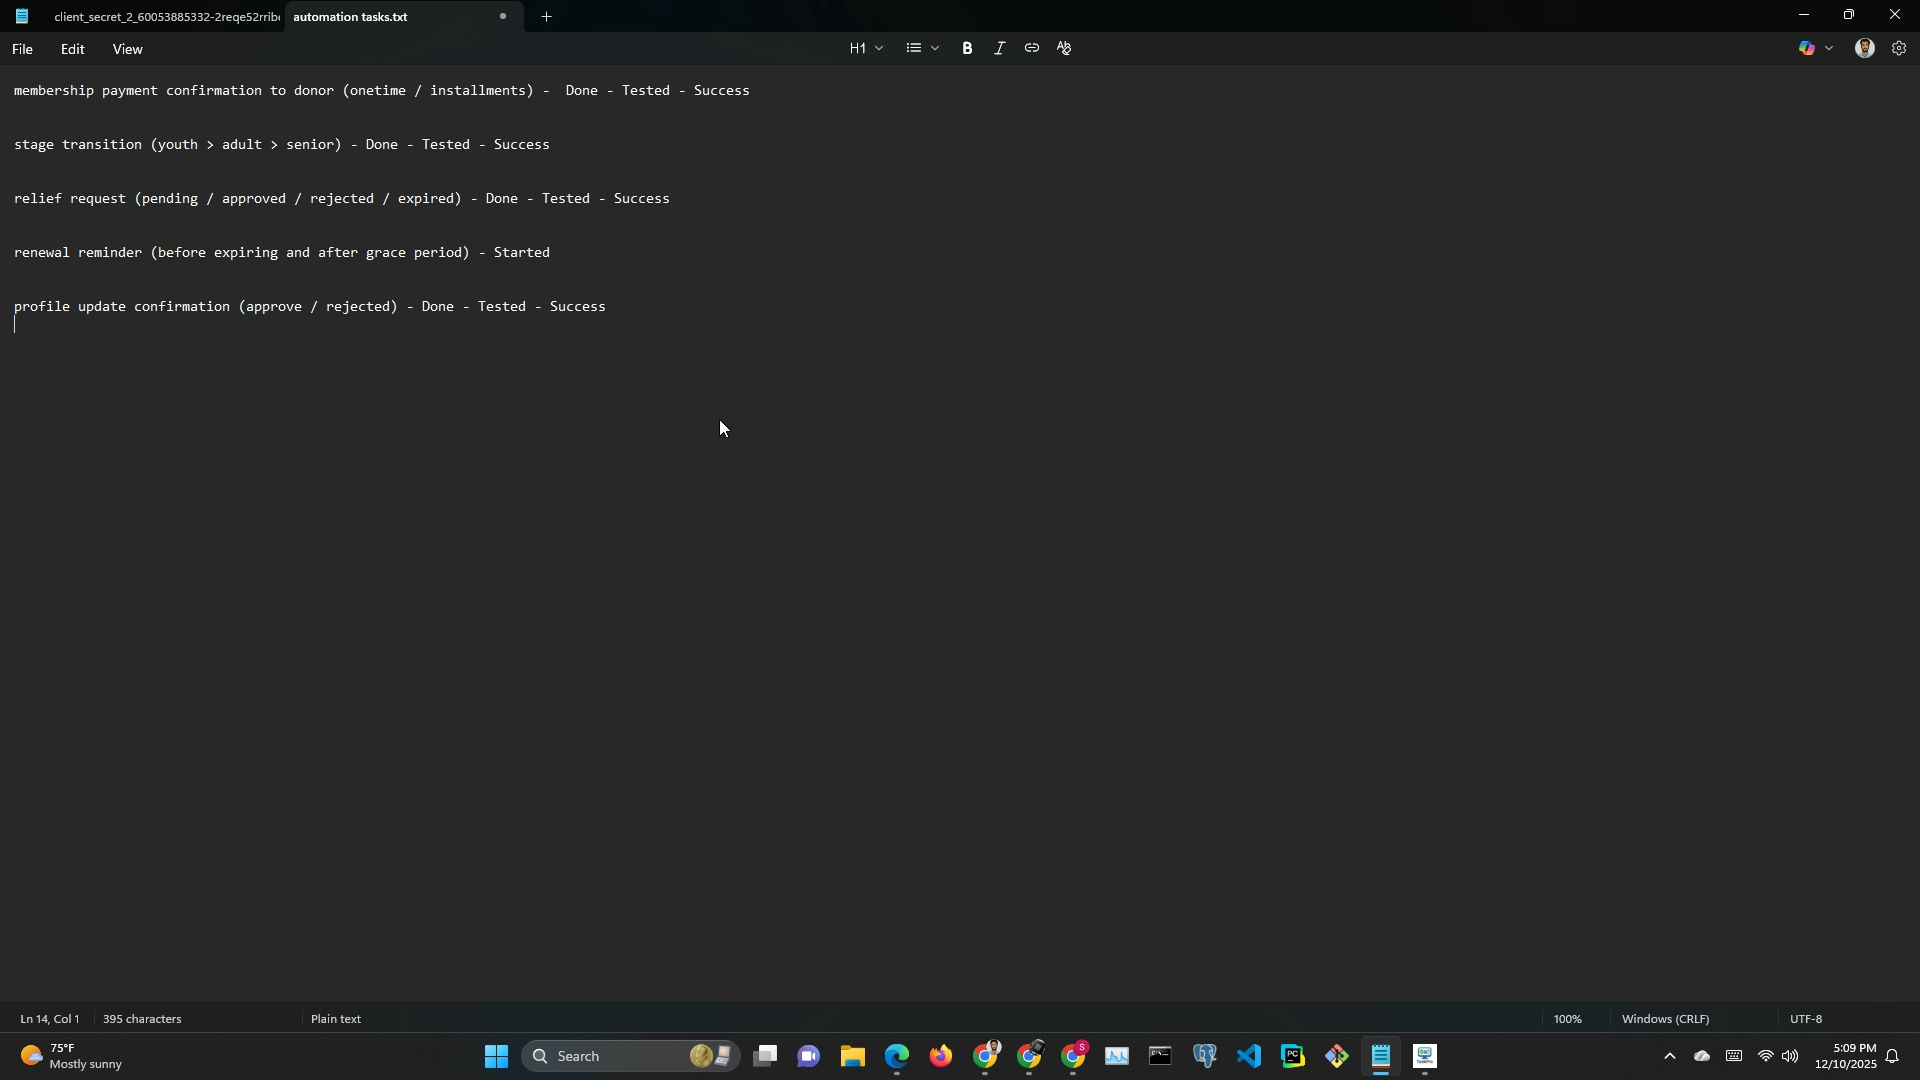This screenshot has height=1080, width=1920.
Task: Click the 100% zoom level indicator
Action: [x=1567, y=1019]
